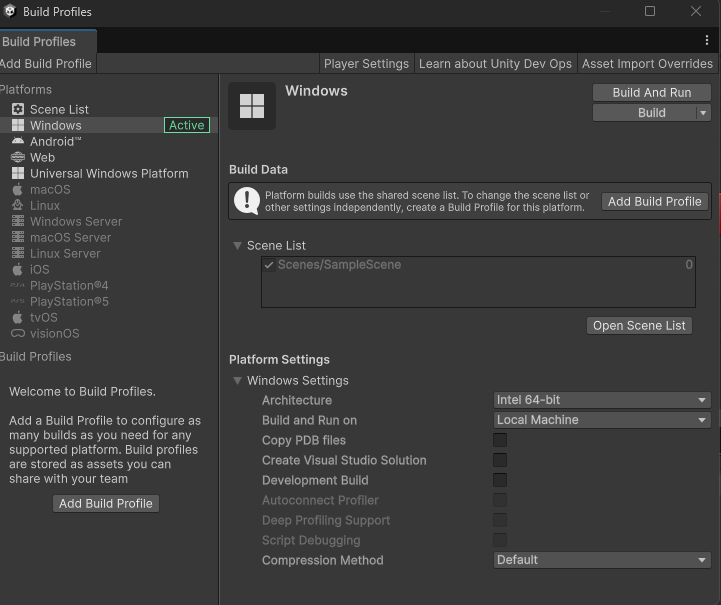The width and height of the screenshot is (721, 605).
Task: Click the tvOS apple icon
Action: (17, 317)
